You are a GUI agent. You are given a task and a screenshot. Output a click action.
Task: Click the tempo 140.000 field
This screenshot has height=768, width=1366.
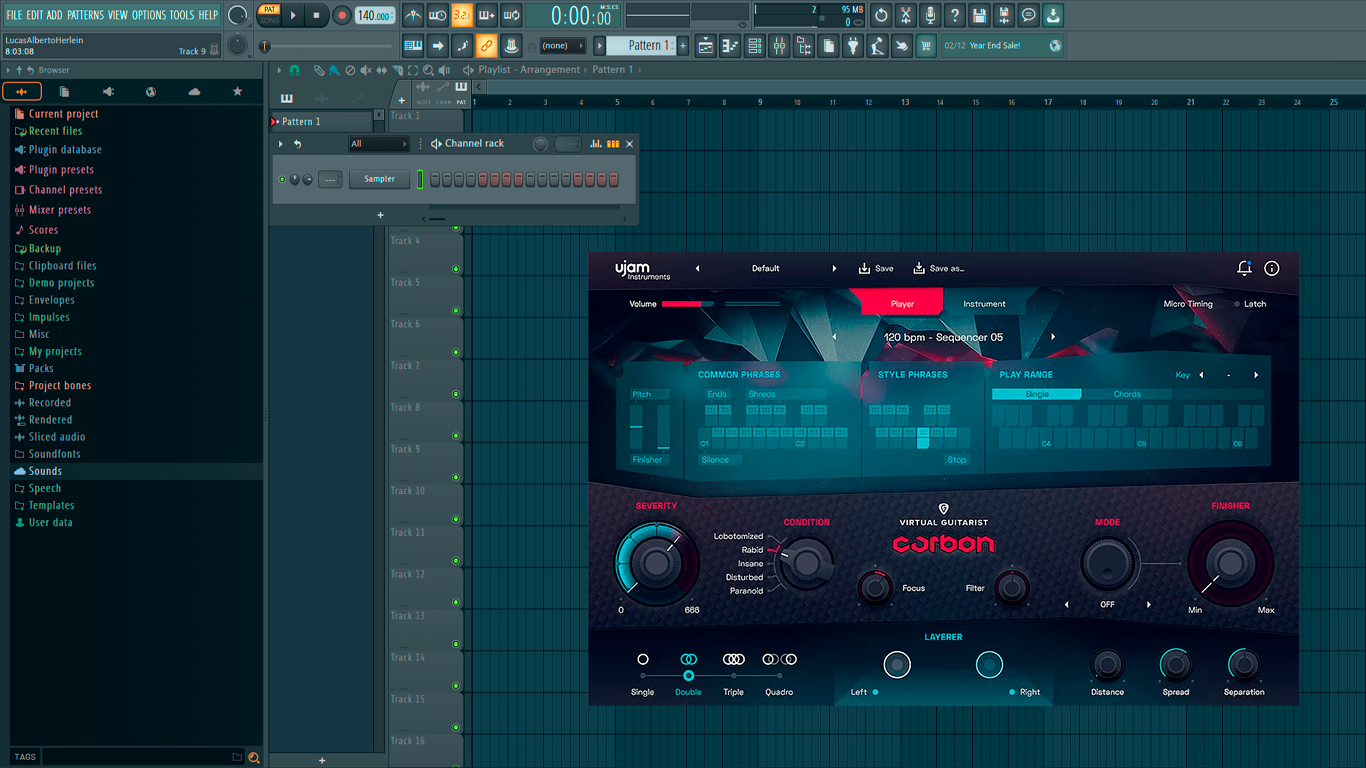coord(374,16)
